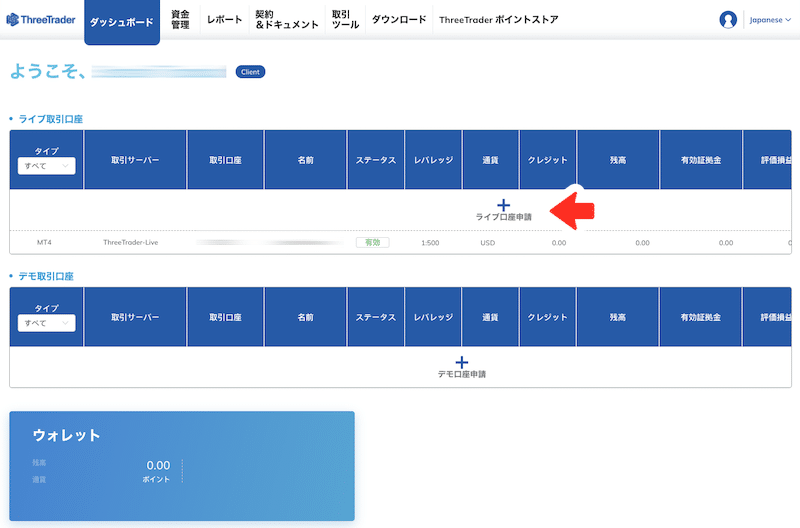Click the 0.00 ポイント wallet balance
The image size is (800, 528).
pyautogui.click(x=157, y=471)
